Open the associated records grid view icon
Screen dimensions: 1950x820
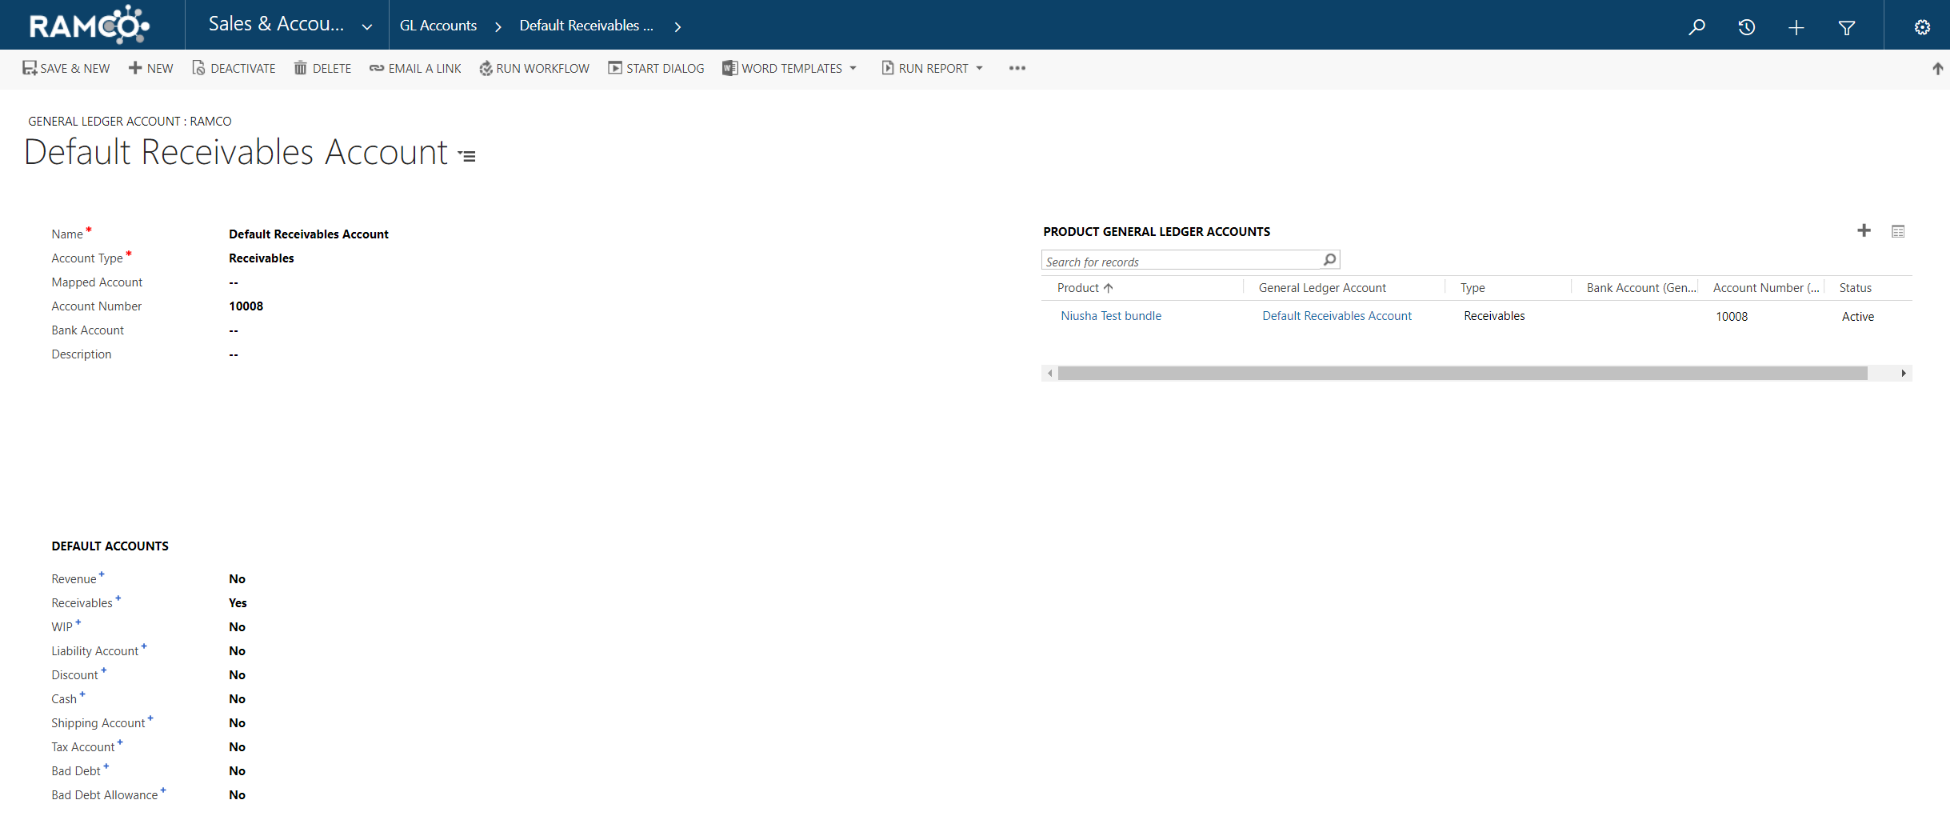(x=1898, y=231)
